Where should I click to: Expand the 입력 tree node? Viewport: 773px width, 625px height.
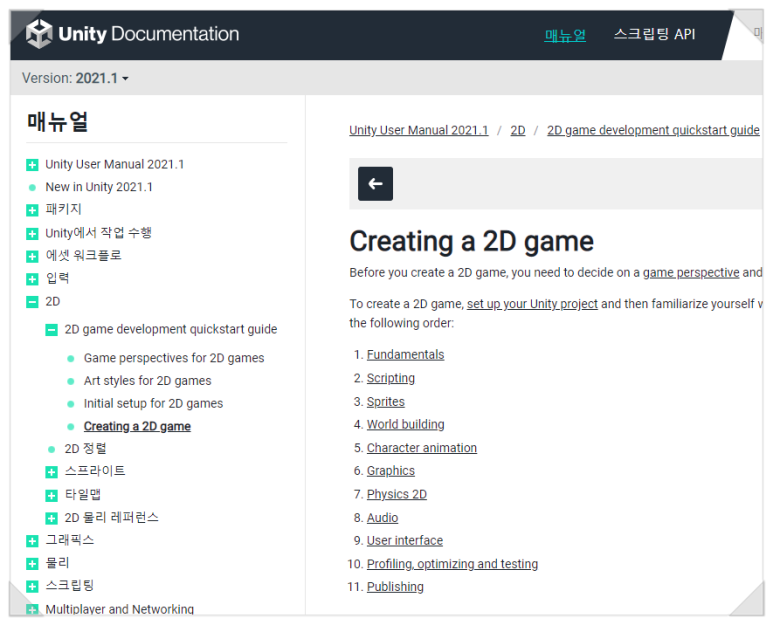pos(32,279)
